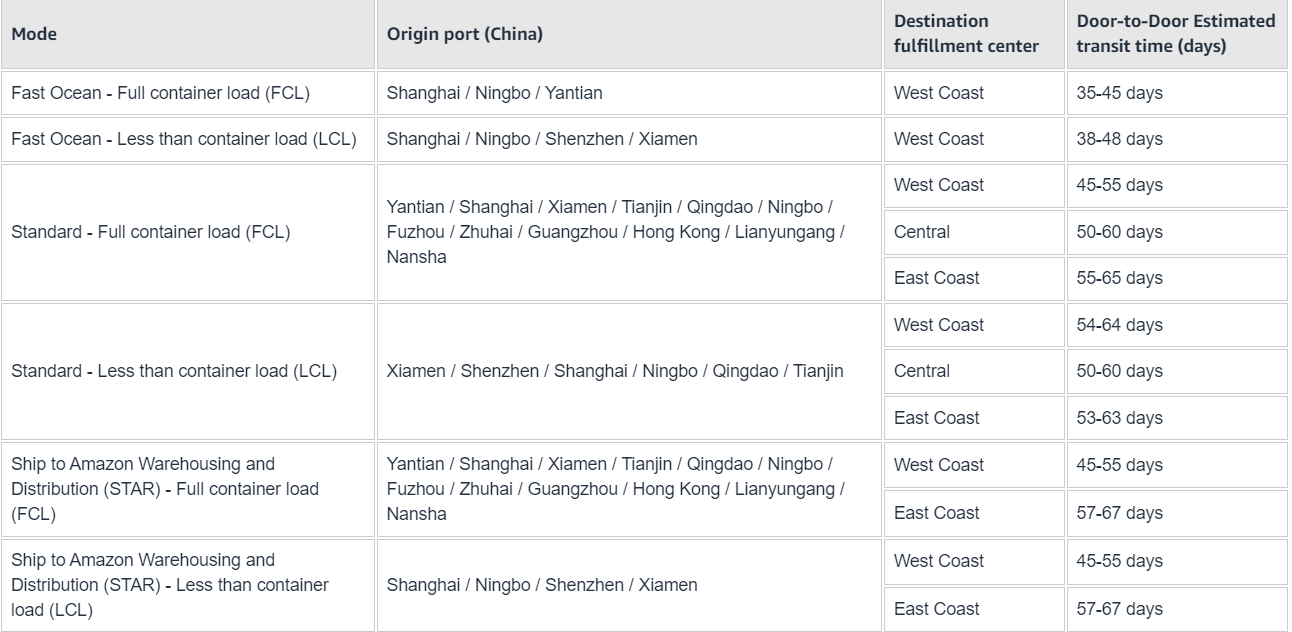Select the Origin port (China) header
Image resolution: width=1292 pixels, height=632 pixels.
(465, 34)
